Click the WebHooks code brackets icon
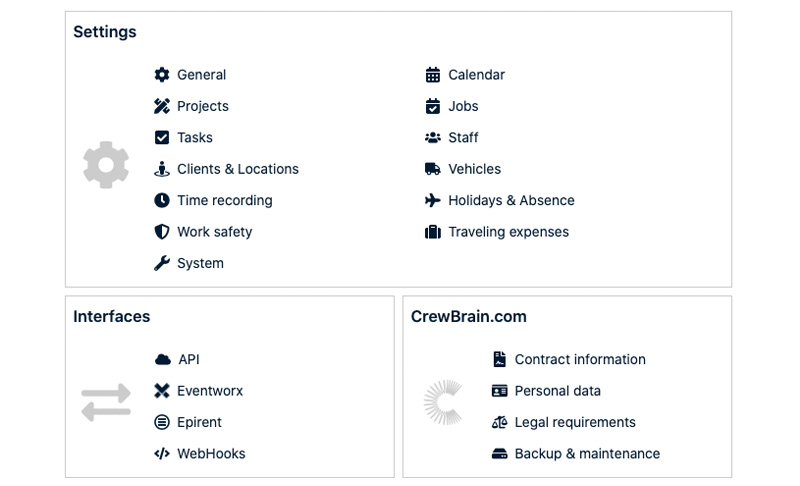 tap(162, 453)
